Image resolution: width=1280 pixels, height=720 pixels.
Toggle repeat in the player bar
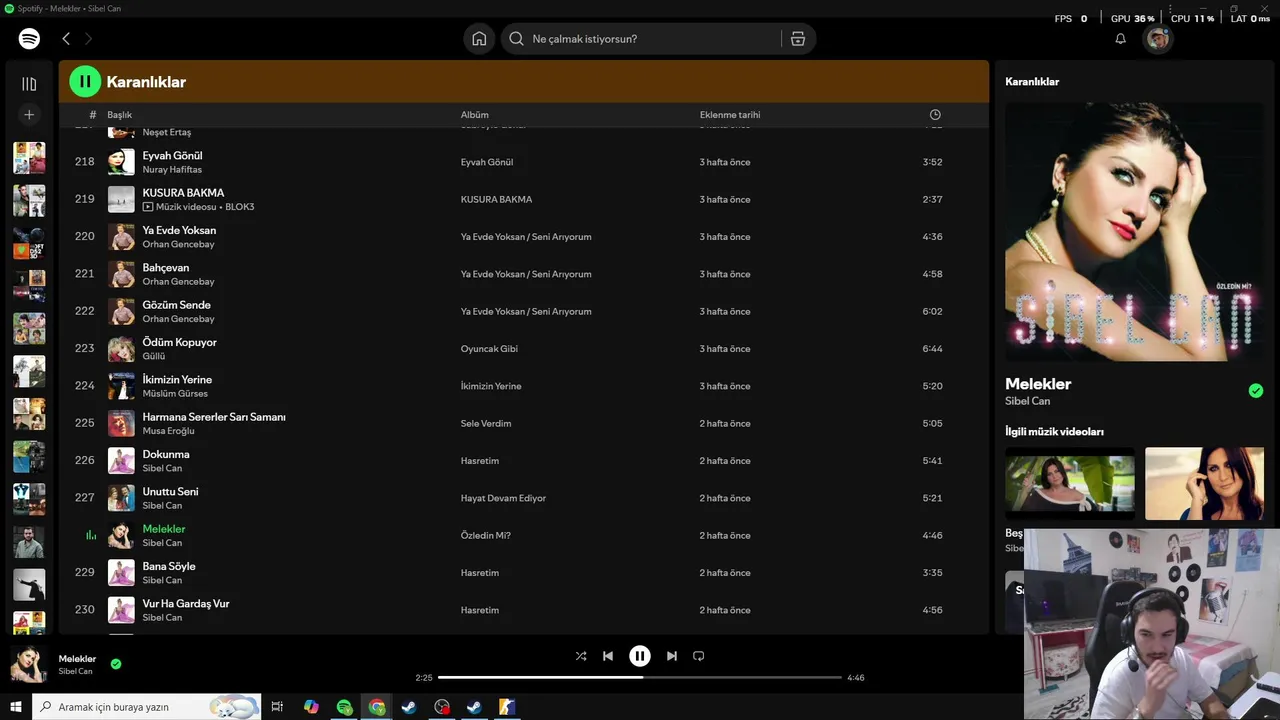point(699,656)
